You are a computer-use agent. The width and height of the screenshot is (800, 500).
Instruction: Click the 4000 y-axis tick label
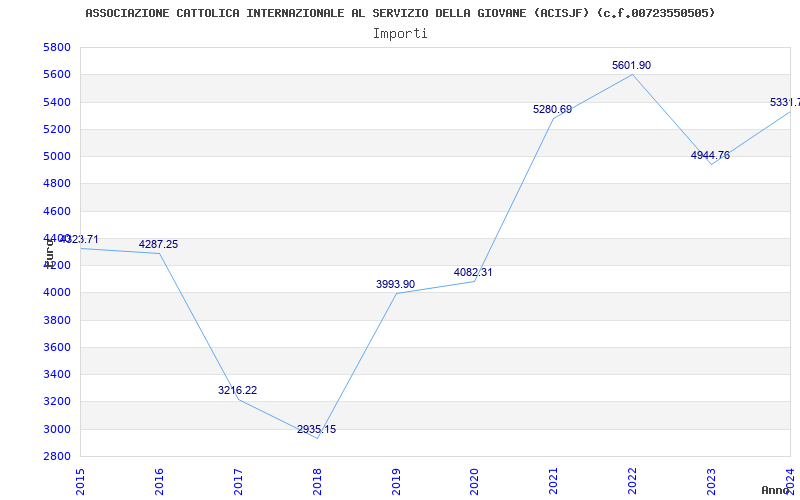pos(58,293)
